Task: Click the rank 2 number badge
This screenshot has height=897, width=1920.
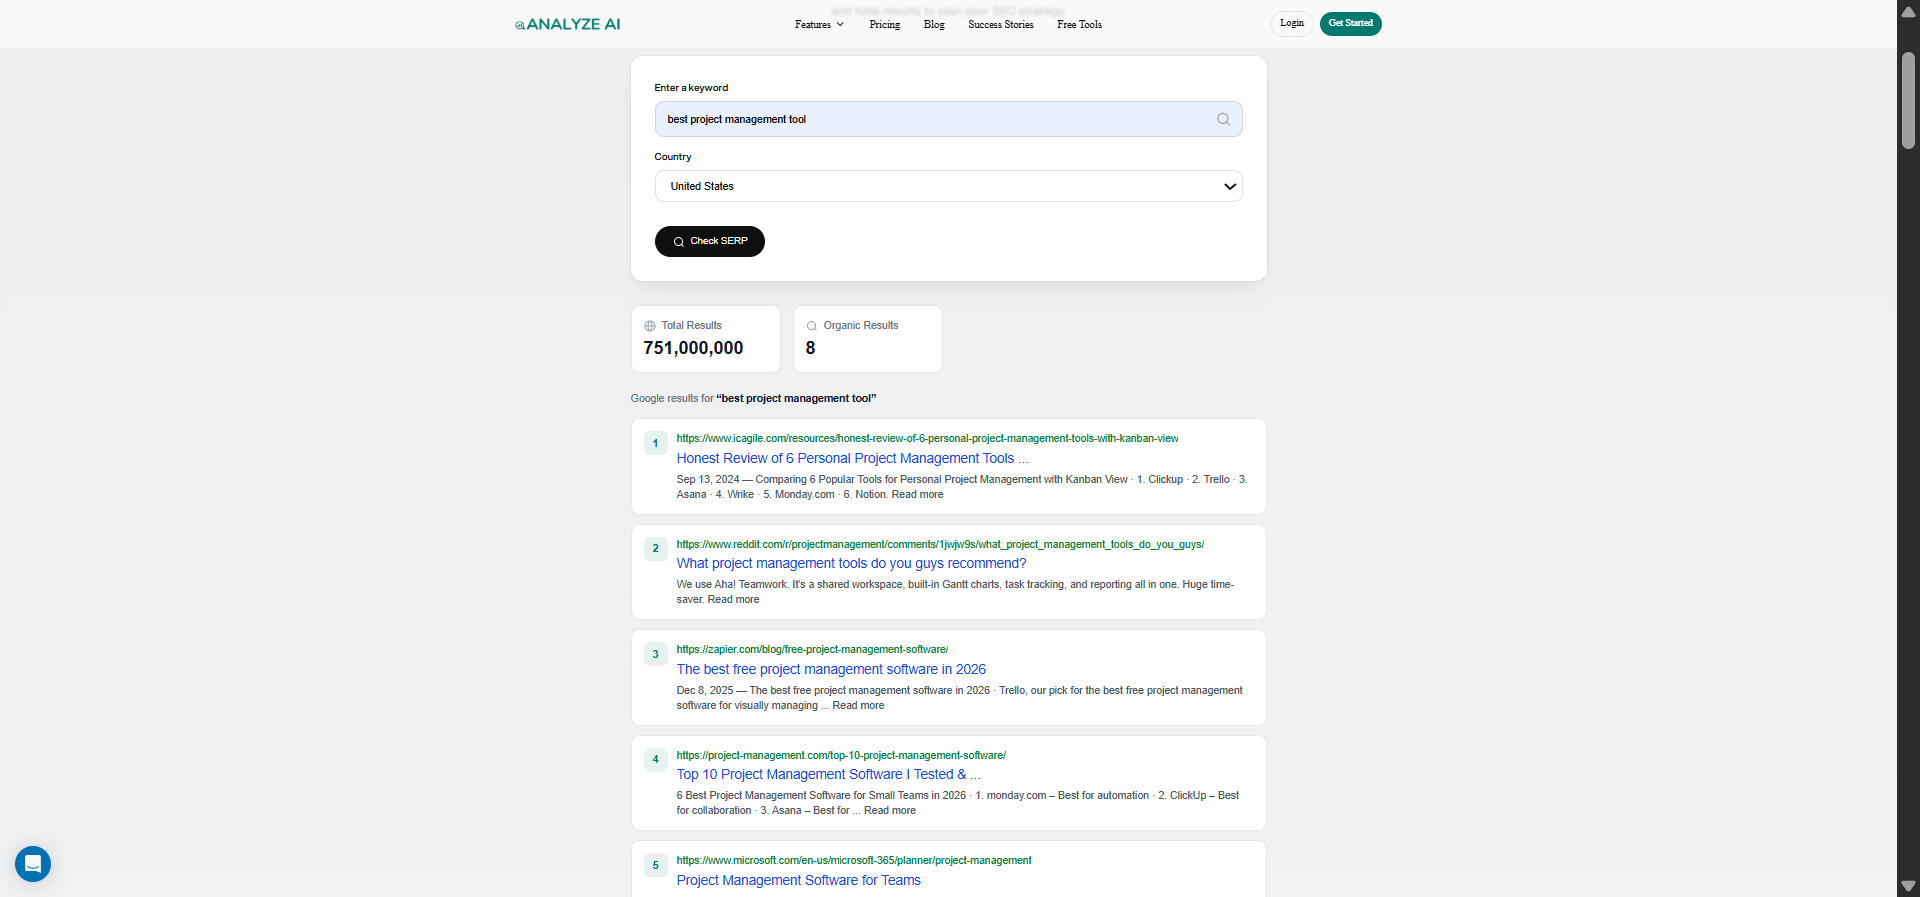Action: click(x=656, y=548)
